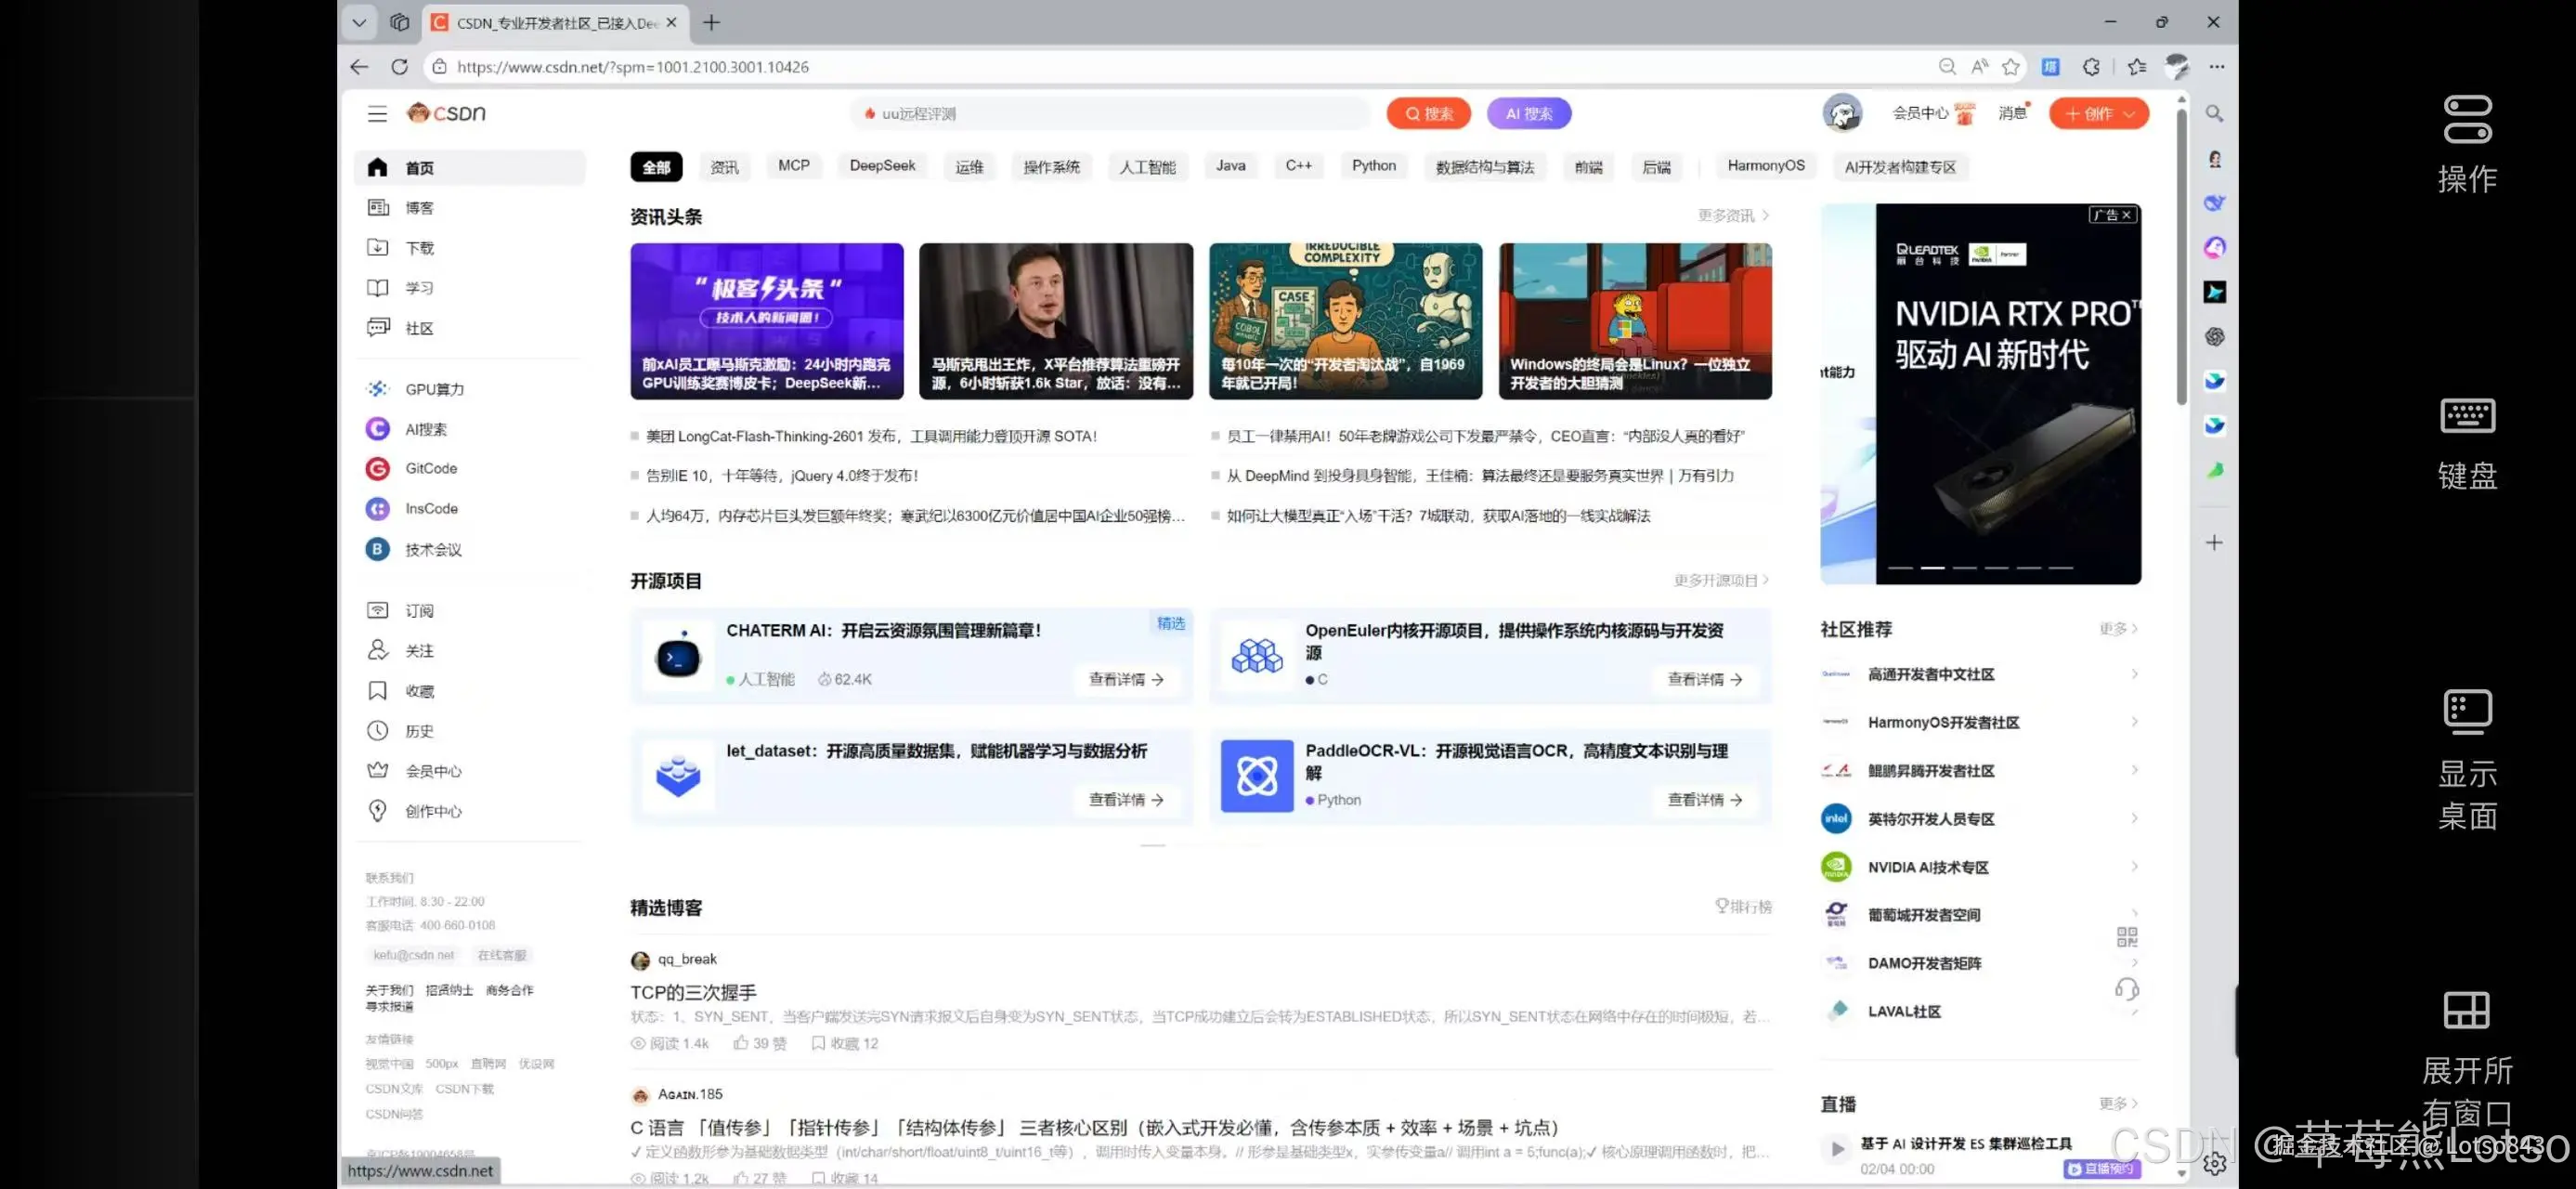Open the 订阅 (subscriptions) sidebar item
The image size is (2576, 1189).
coord(419,610)
